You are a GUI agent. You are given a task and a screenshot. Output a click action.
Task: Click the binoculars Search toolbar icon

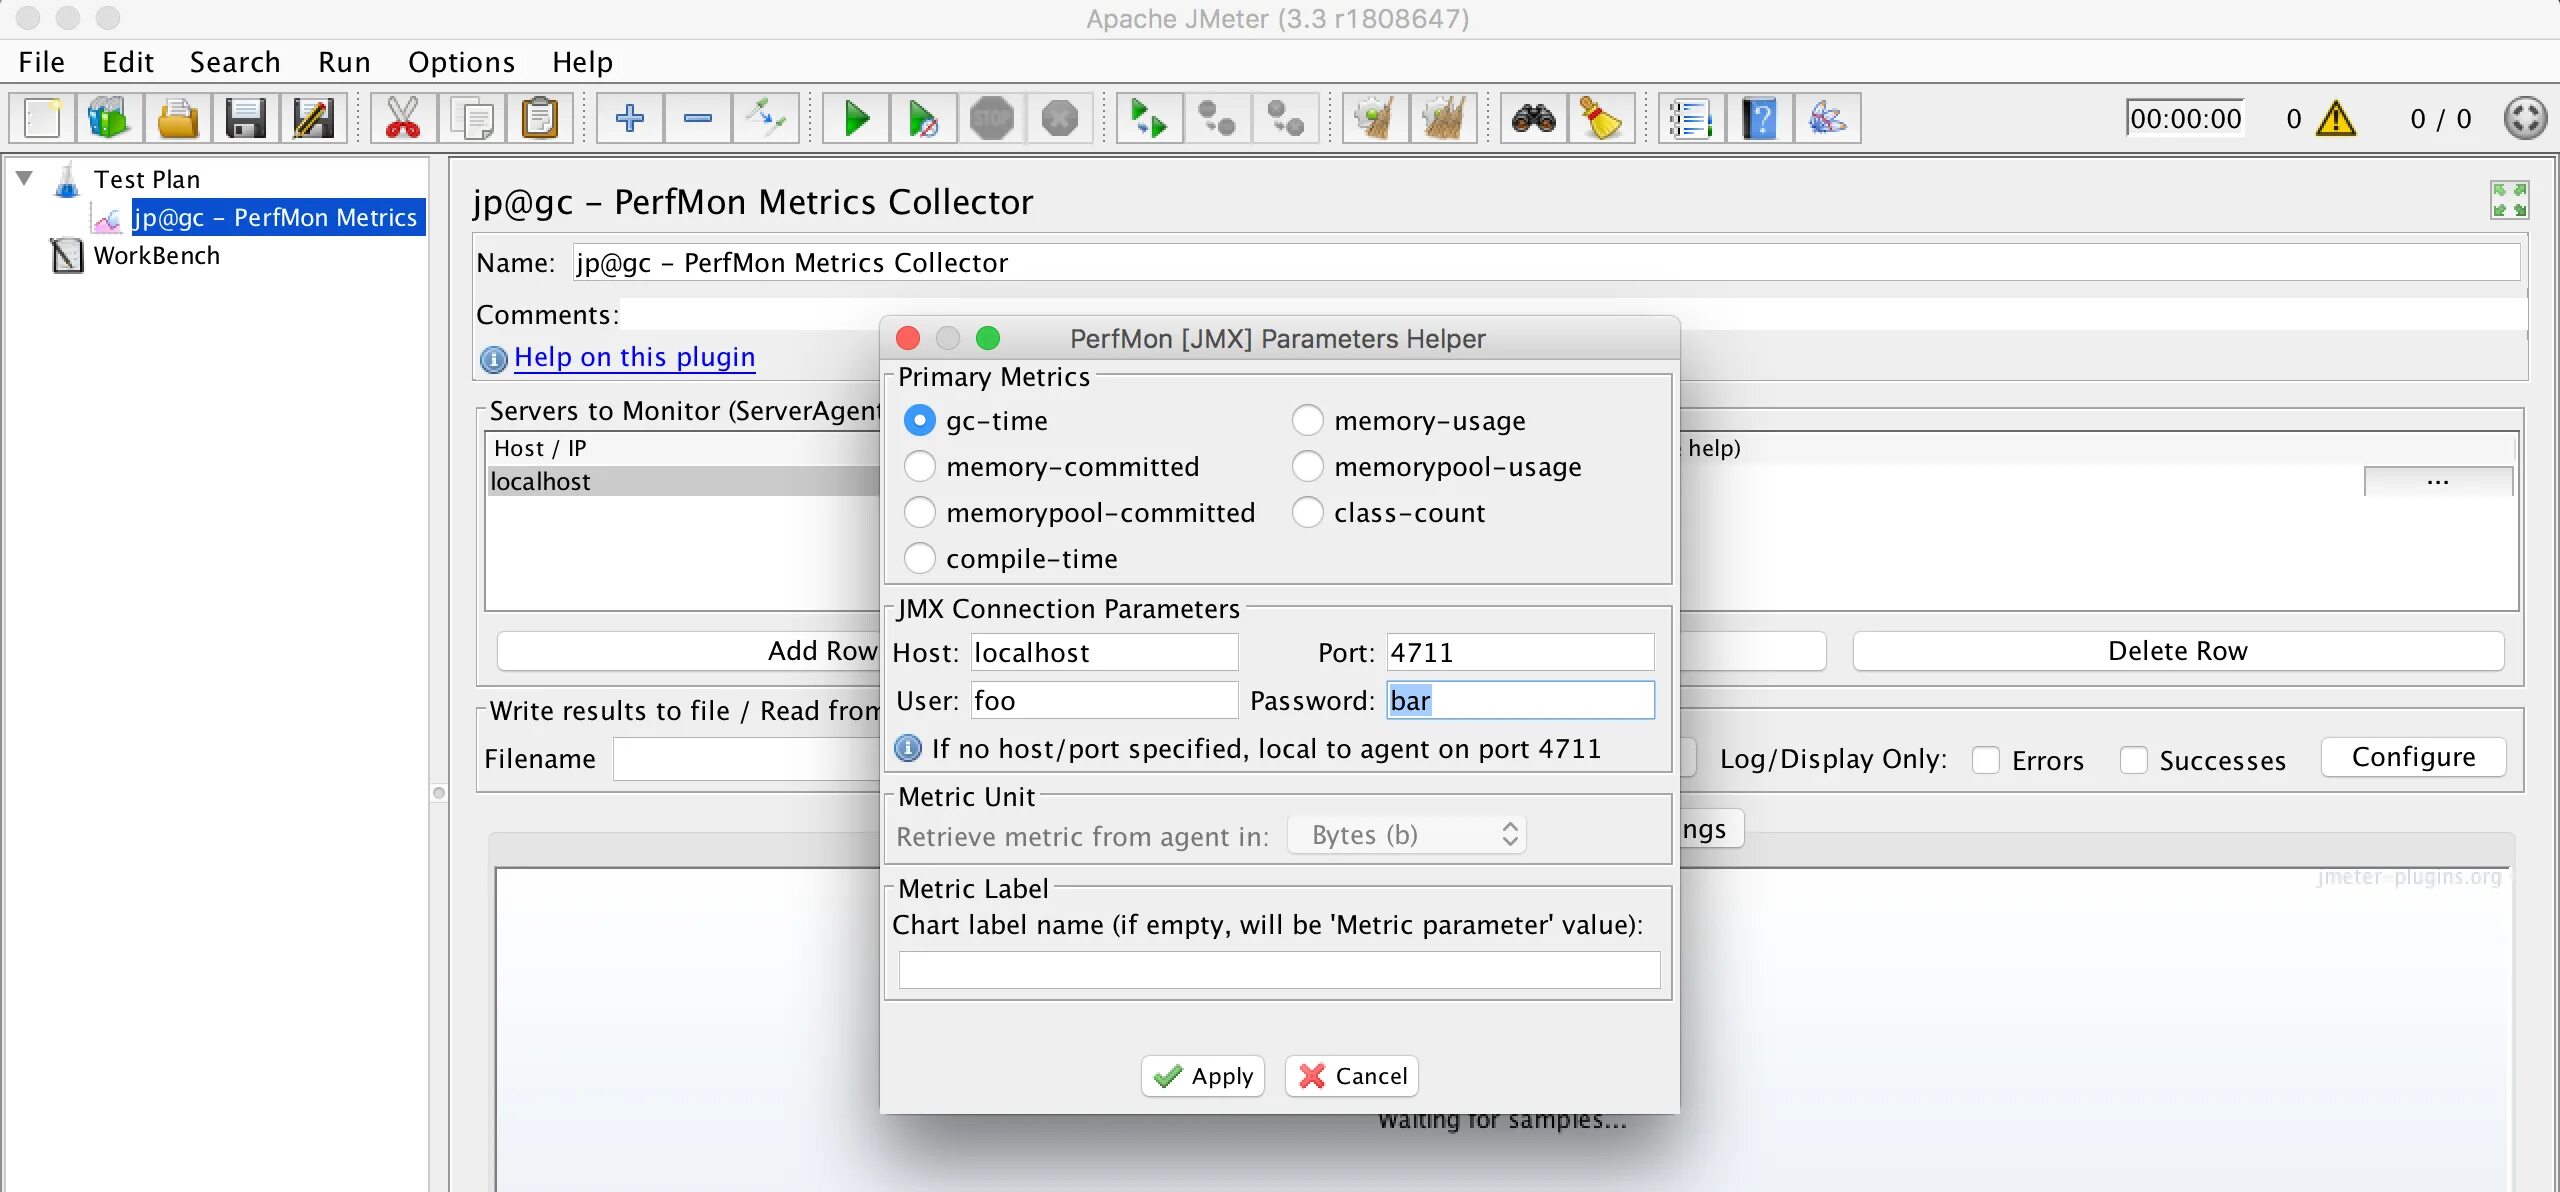[x=1533, y=119]
